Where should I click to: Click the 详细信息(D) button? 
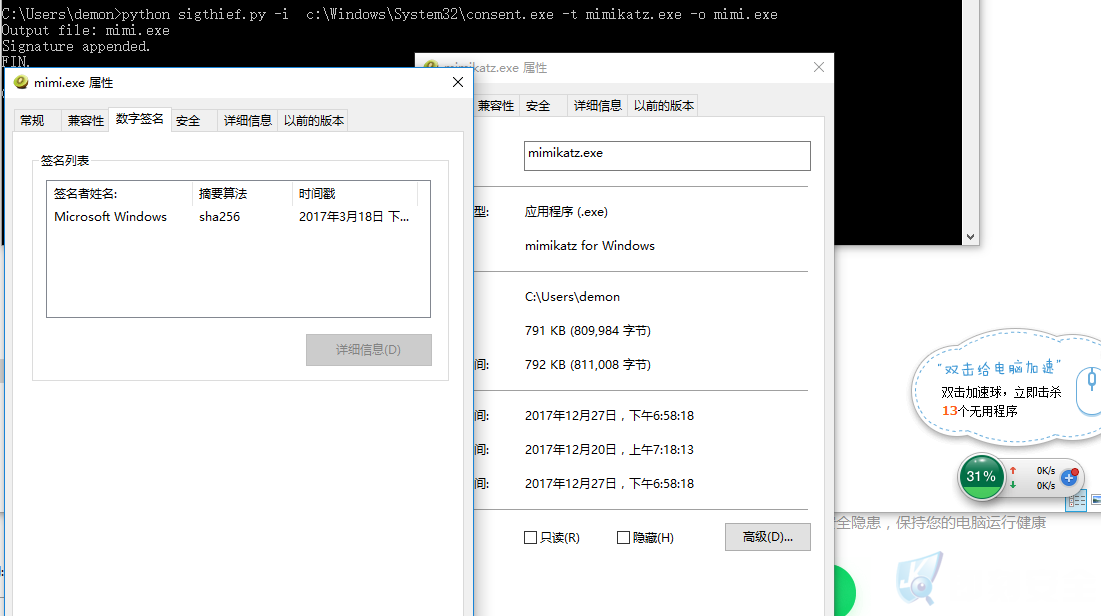click(369, 350)
